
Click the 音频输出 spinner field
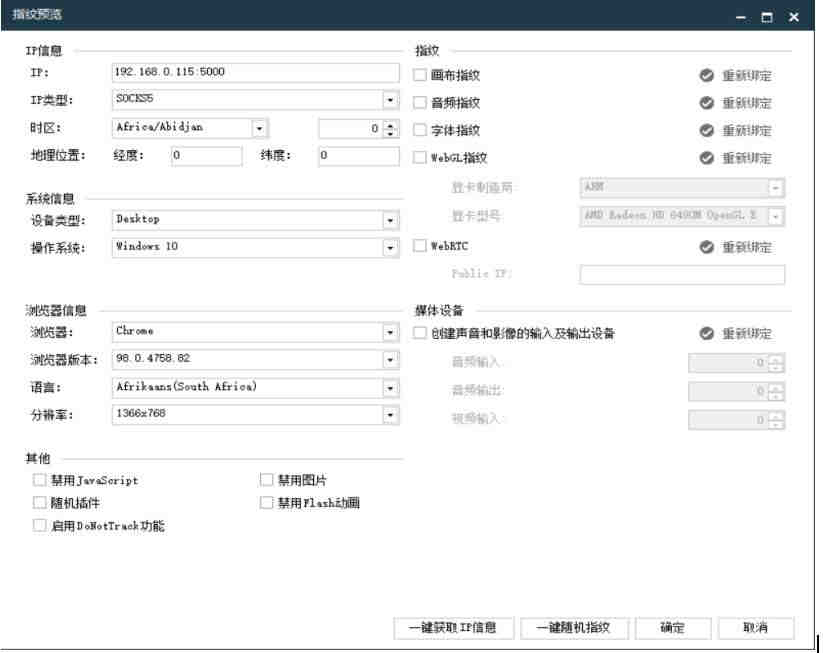tap(736, 391)
